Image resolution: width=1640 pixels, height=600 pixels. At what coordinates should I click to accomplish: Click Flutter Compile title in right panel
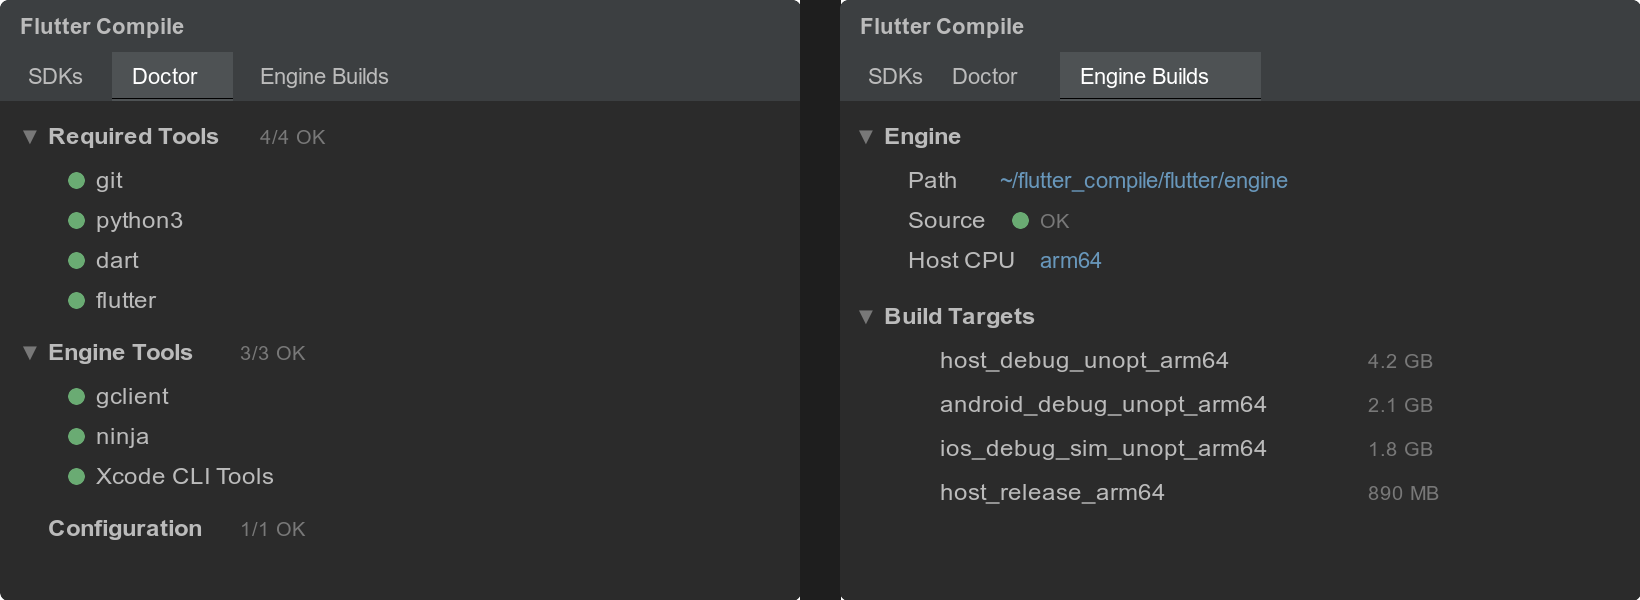942,27
